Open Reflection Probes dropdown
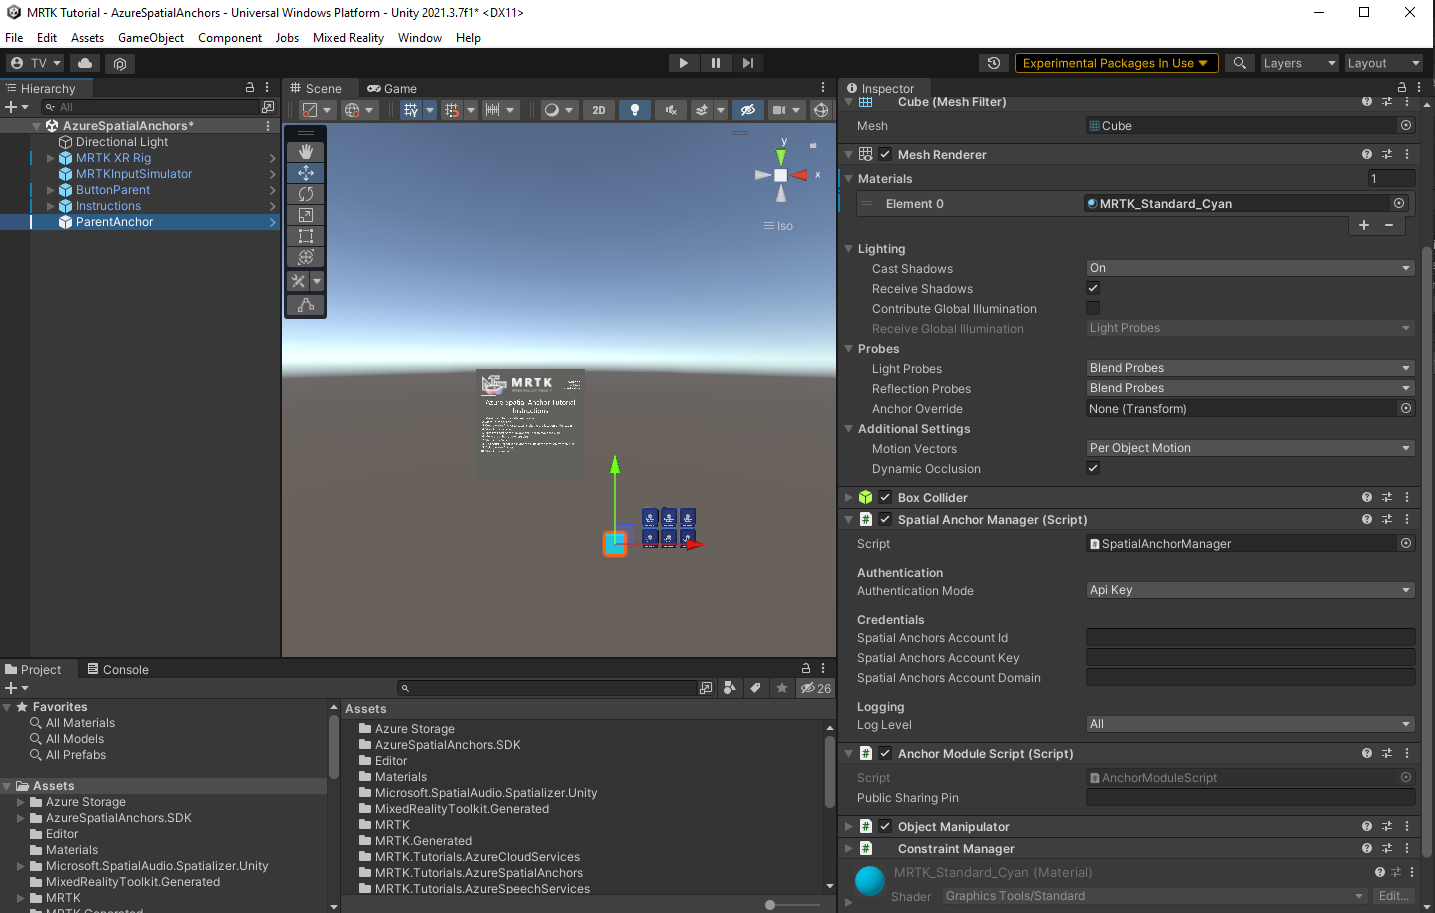Screen dimensions: 1435x913 point(1250,388)
